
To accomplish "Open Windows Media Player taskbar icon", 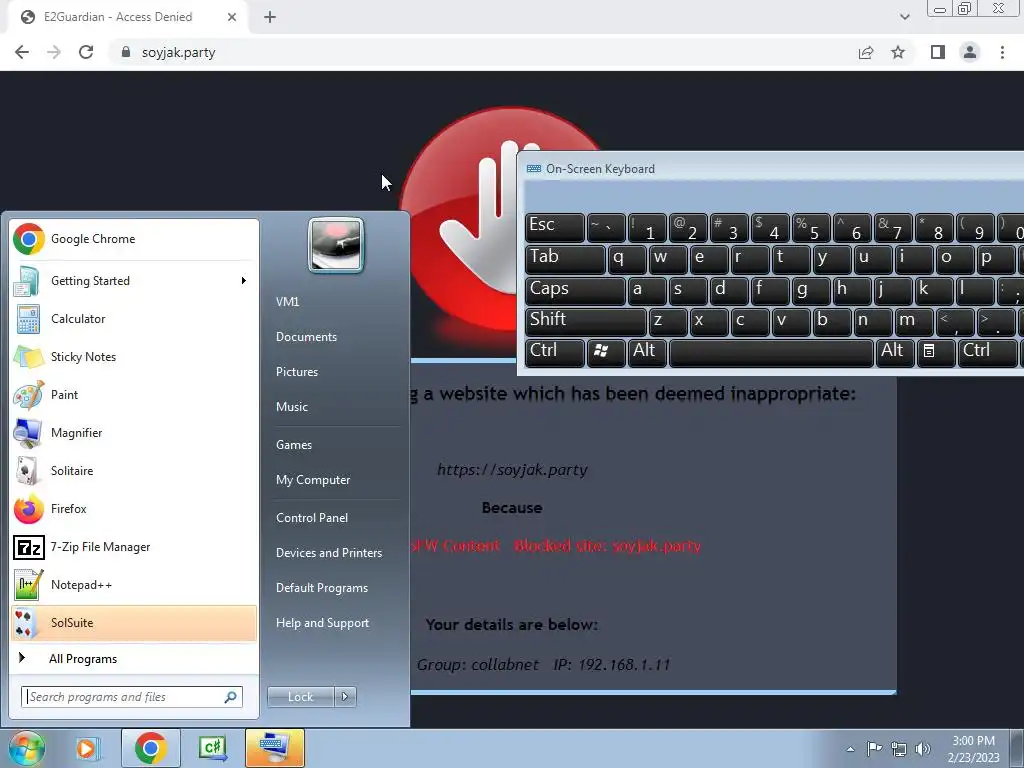I will [x=86, y=748].
